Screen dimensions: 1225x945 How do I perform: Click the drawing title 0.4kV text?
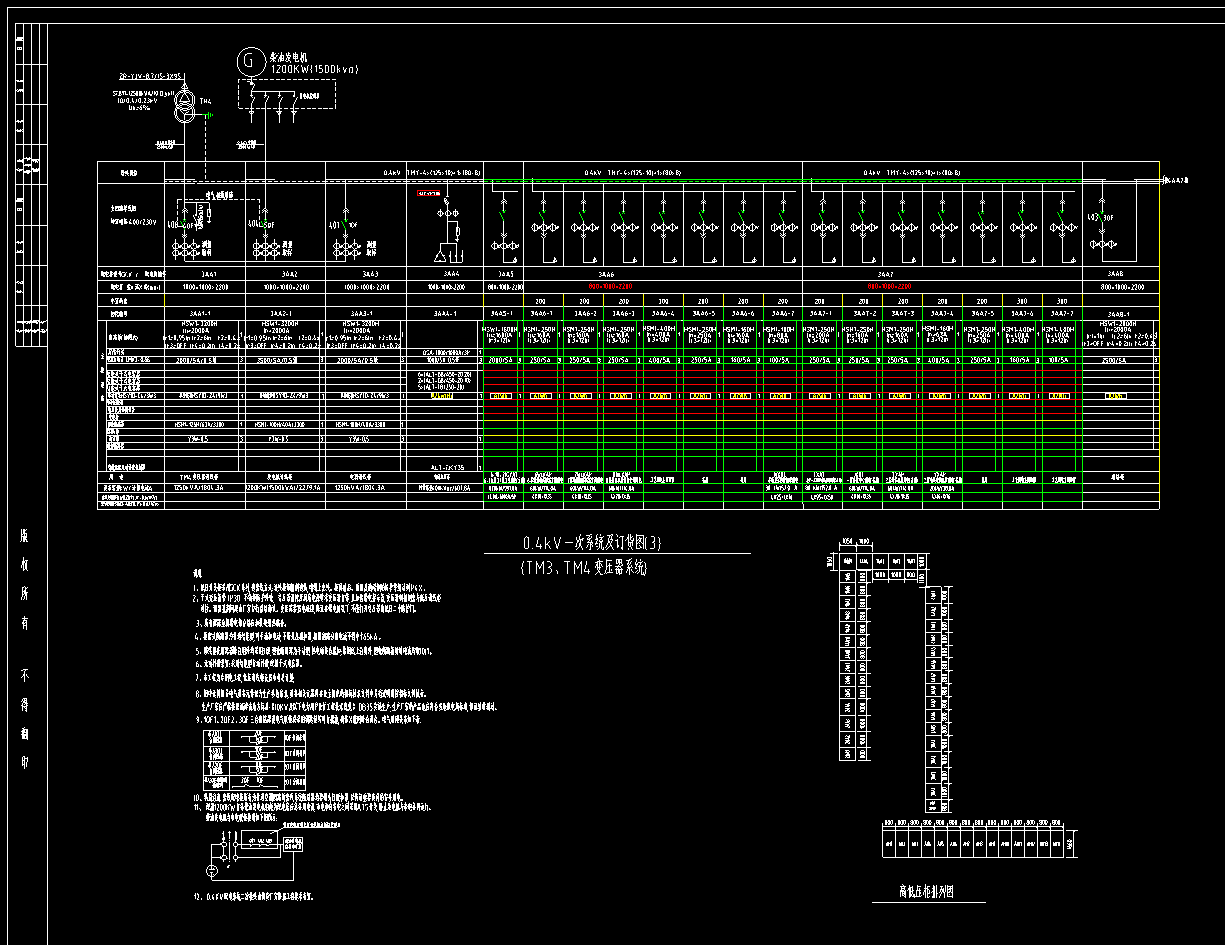pos(592,544)
